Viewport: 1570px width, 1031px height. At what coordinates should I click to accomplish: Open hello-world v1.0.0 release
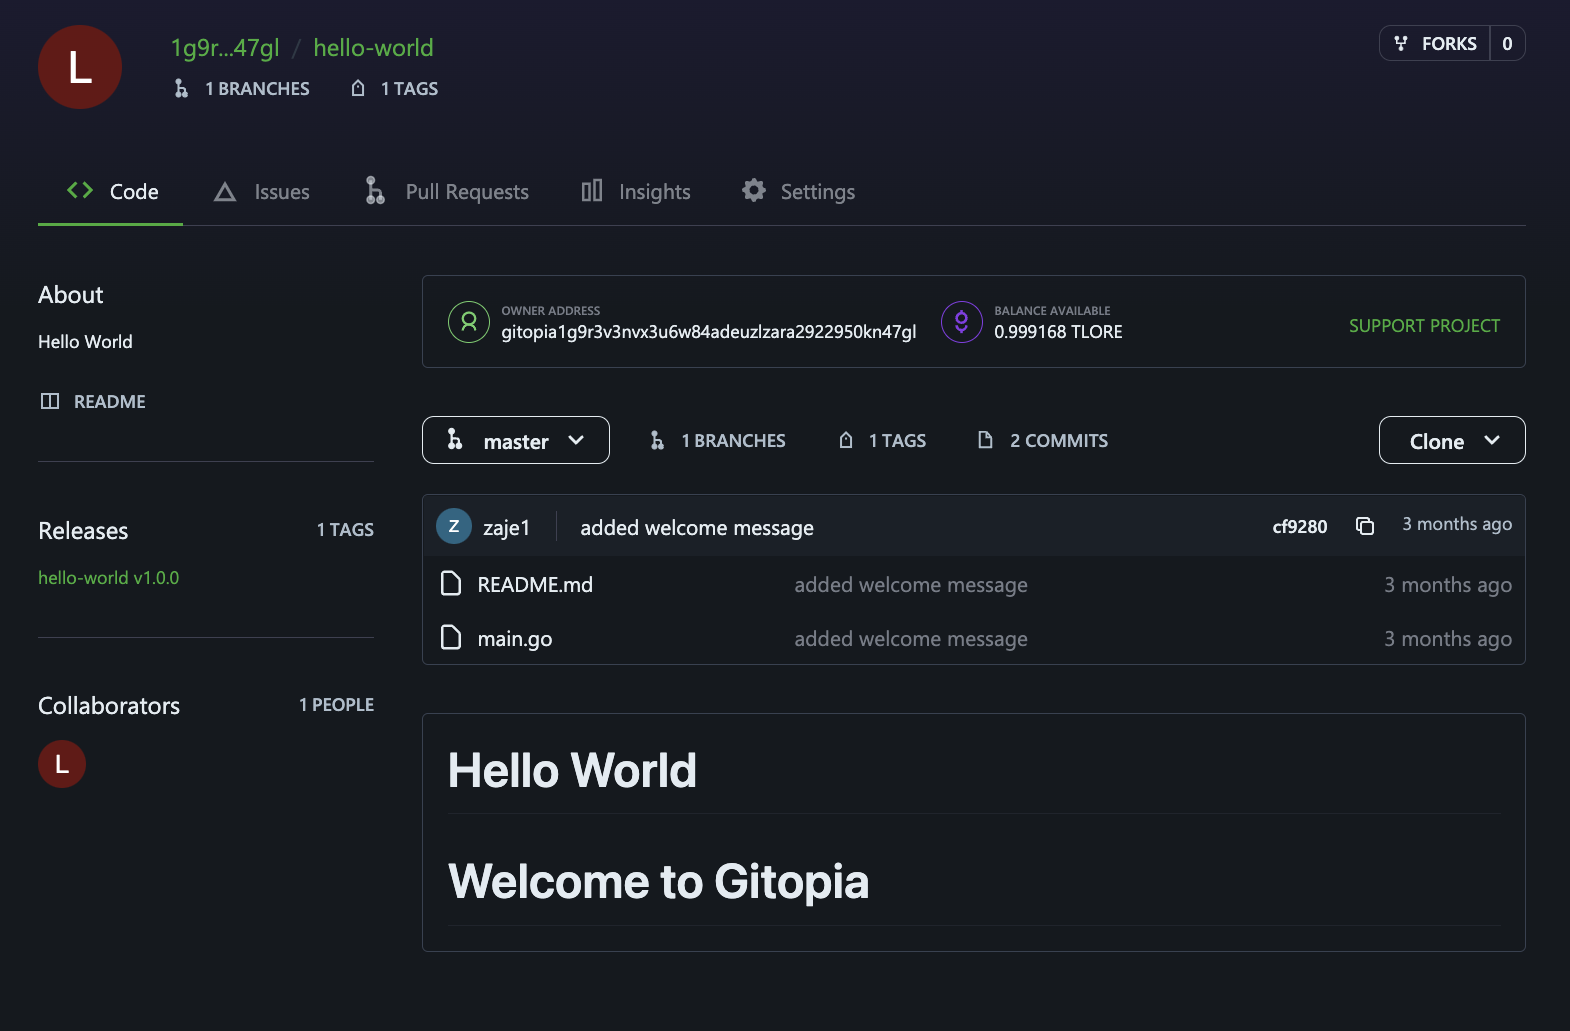(x=108, y=578)
